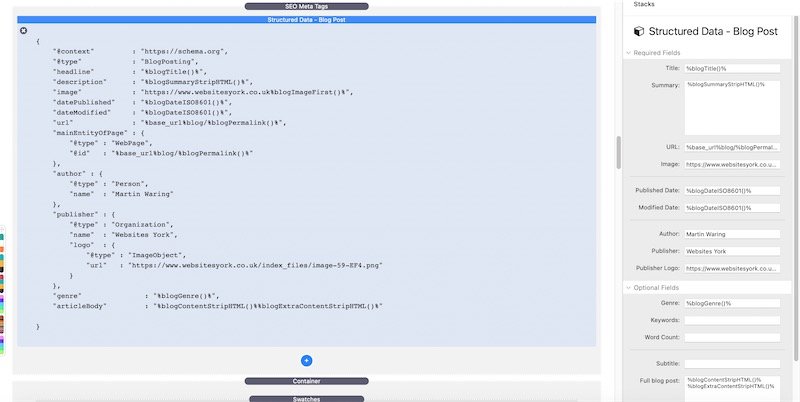
Task: Click the Structured Data cube icon in inspector
Action: (x=639, y=31)
